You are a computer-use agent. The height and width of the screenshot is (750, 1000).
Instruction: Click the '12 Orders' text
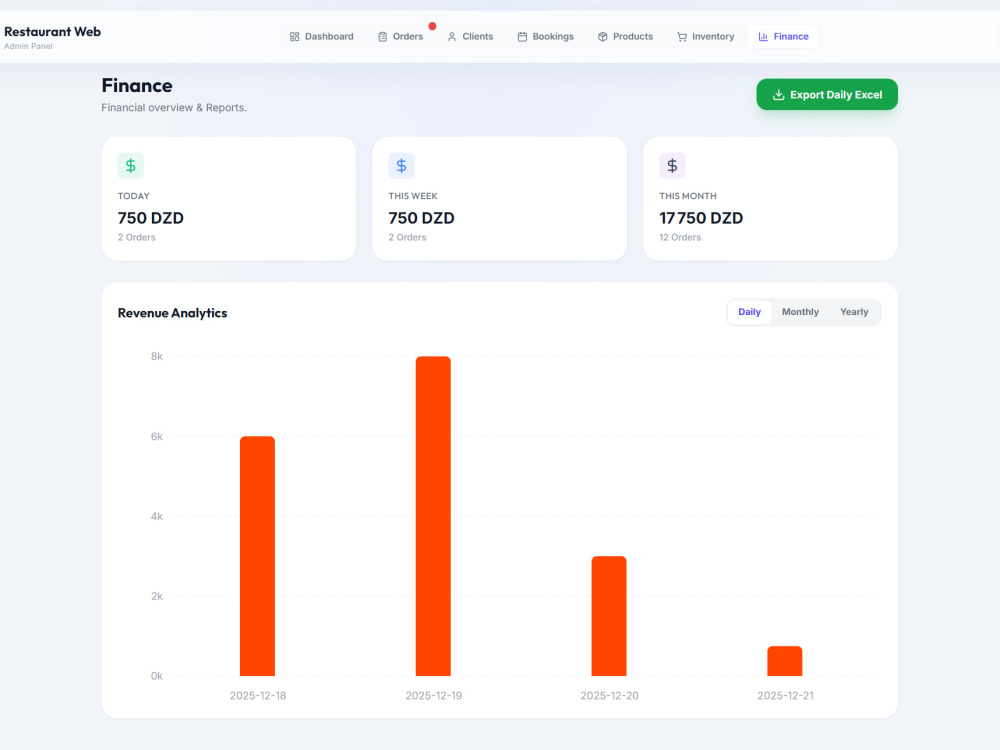(x=680, y=237)
